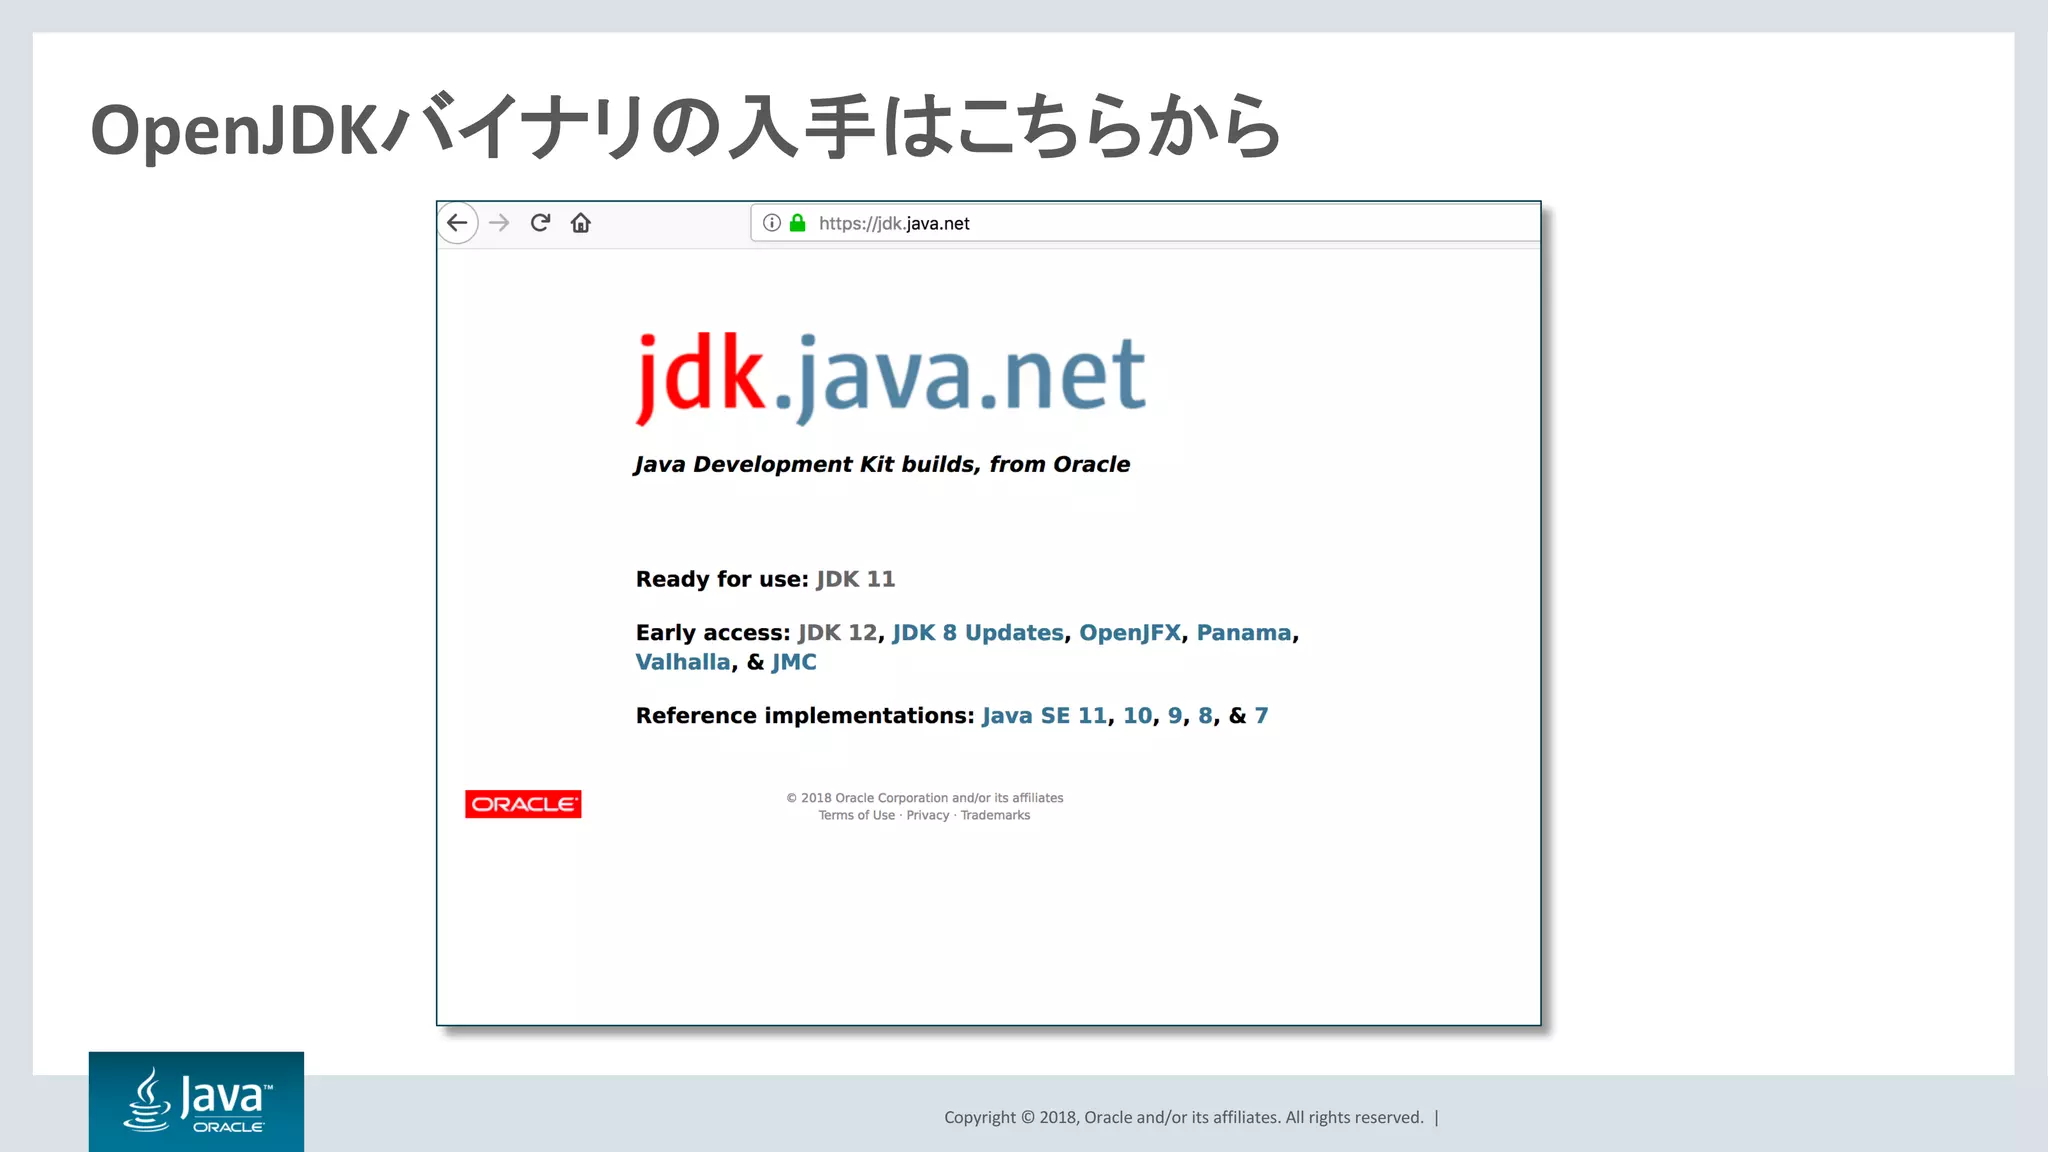
Task: Click the red Oracle logo in the page footer
Action: (x=523, y=804)
